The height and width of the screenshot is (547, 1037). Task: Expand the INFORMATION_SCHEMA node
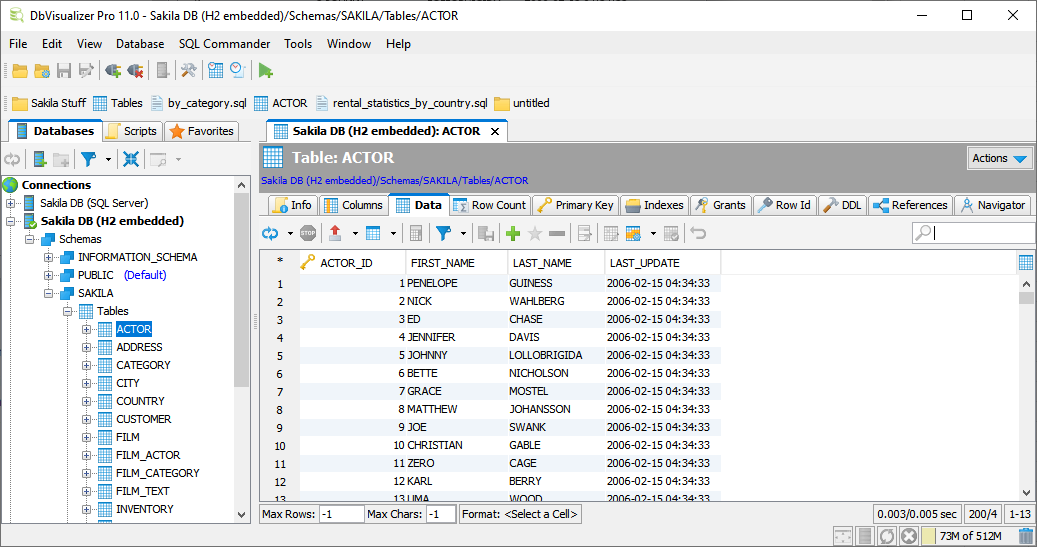pos(48,257)
